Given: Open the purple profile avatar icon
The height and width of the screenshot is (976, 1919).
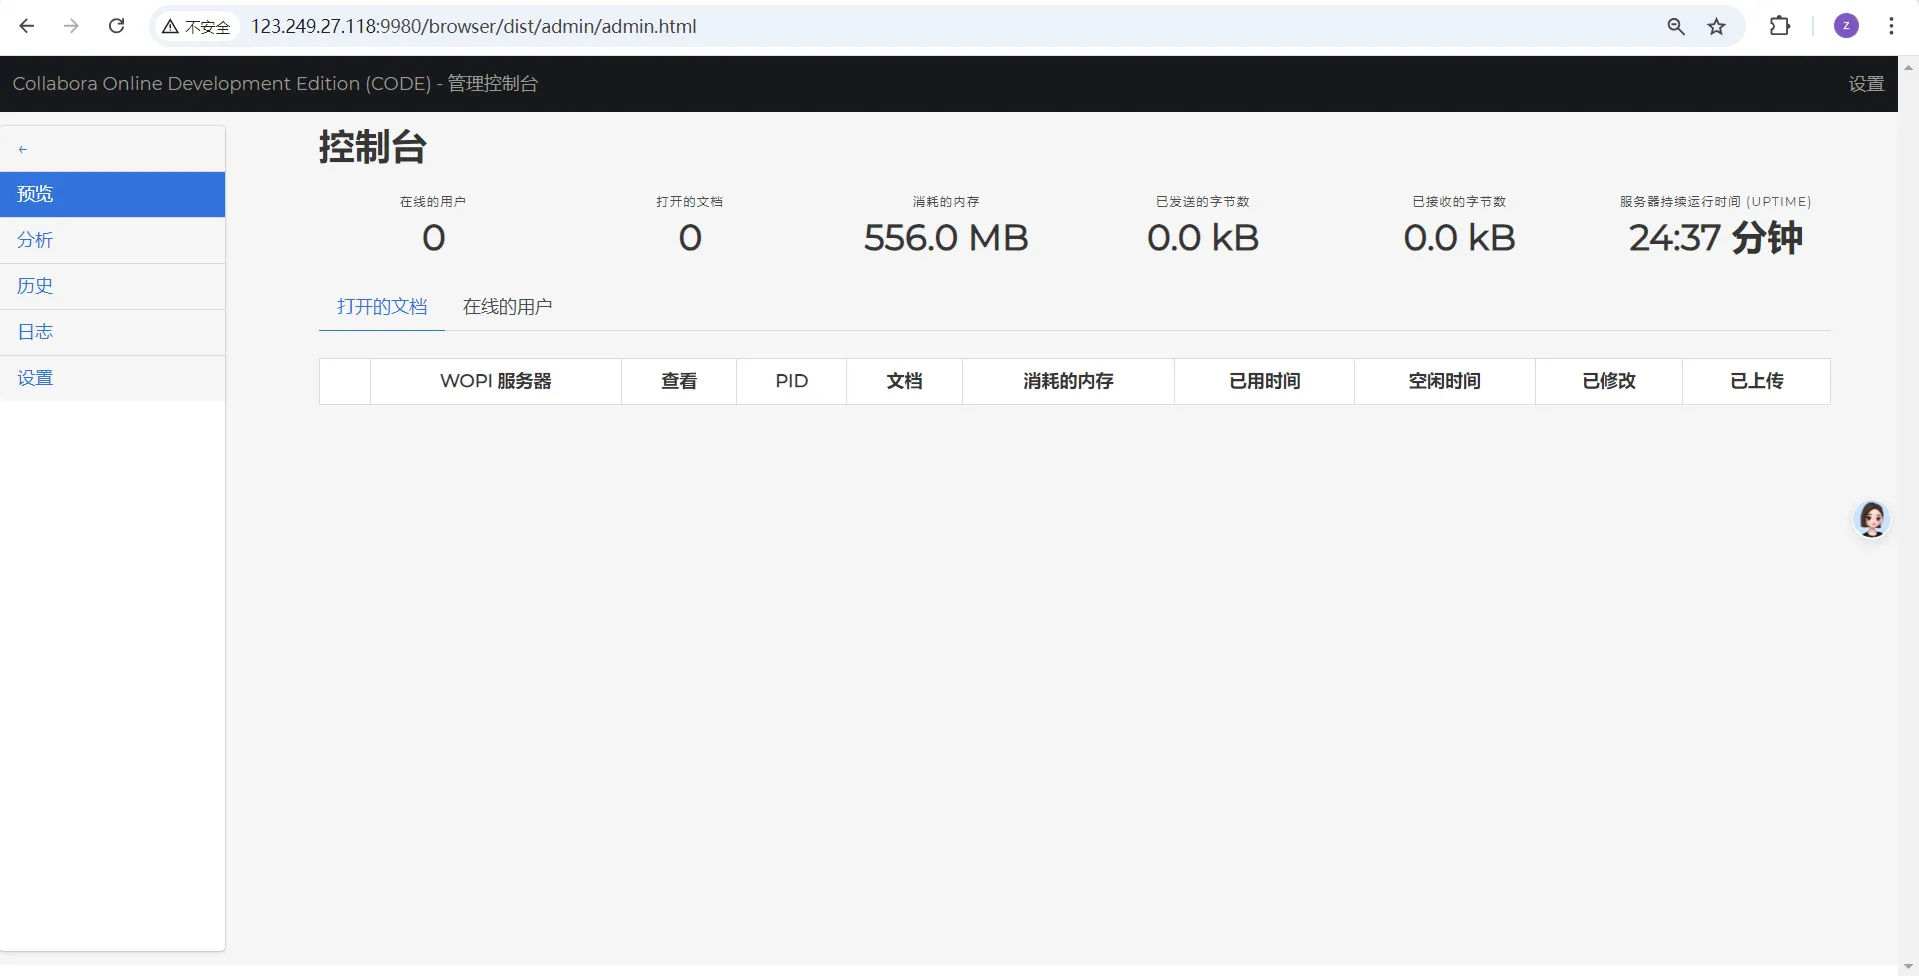Looking at the screenshot, I should pos(1846,26).
